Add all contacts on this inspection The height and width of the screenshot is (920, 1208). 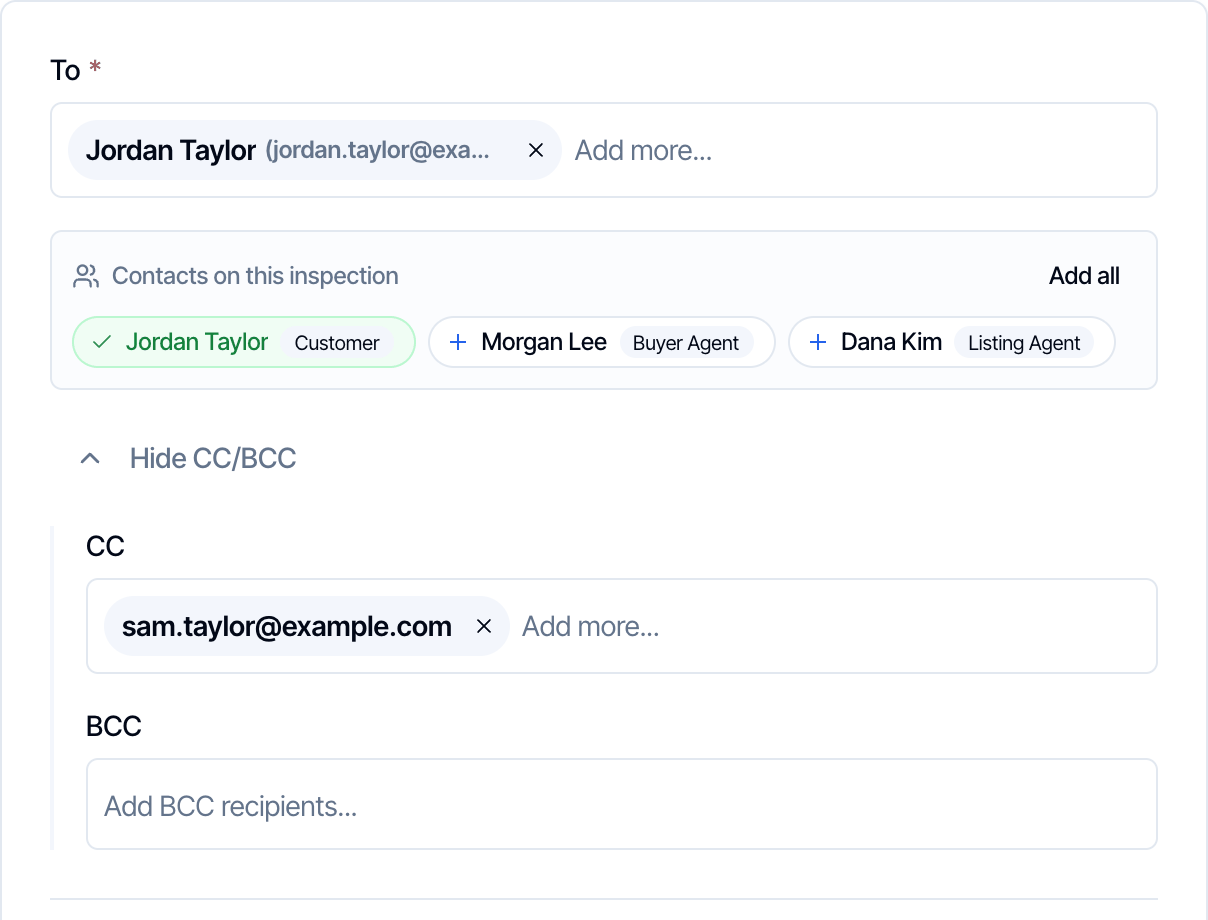[1084, 276]
